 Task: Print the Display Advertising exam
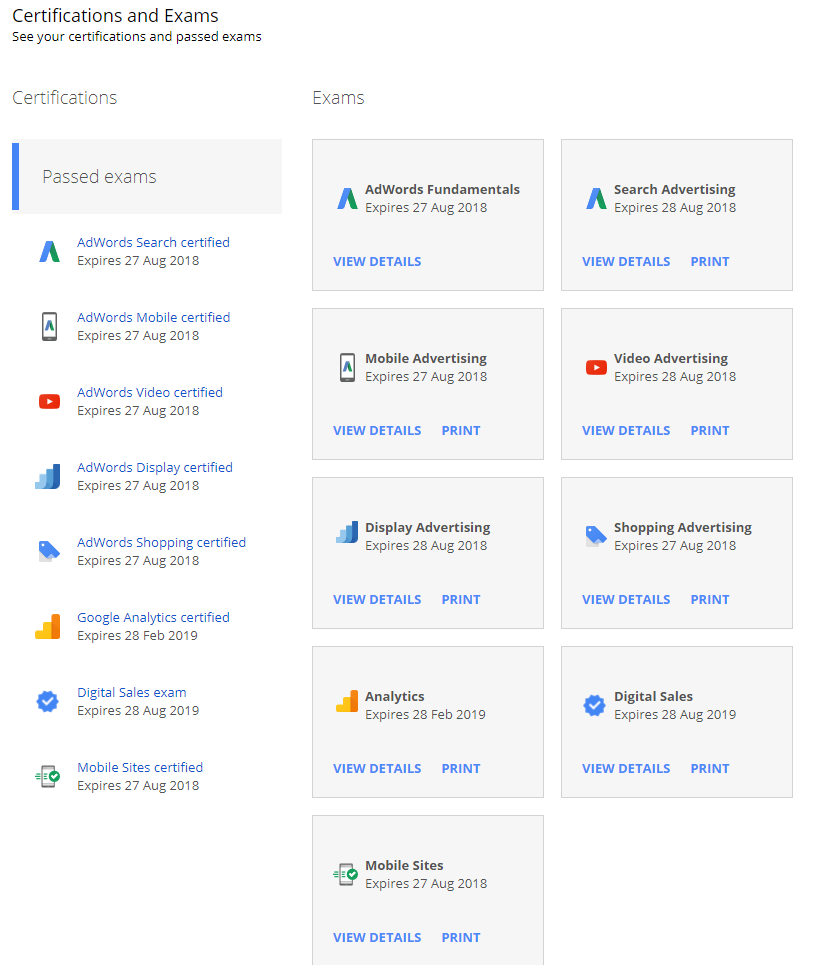pos(461,599)
